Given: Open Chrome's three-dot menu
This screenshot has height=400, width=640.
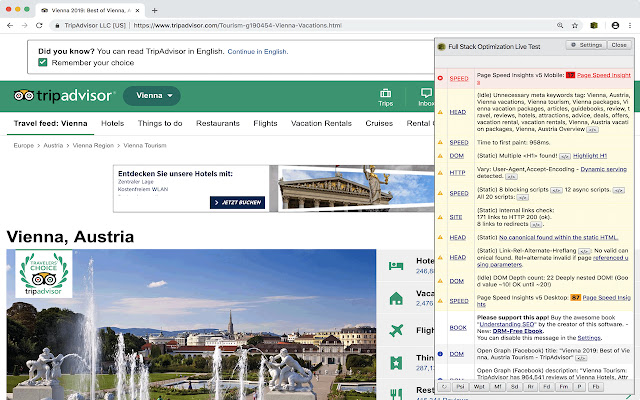Looking at the screenshot, I should click(x=630, y=25).
